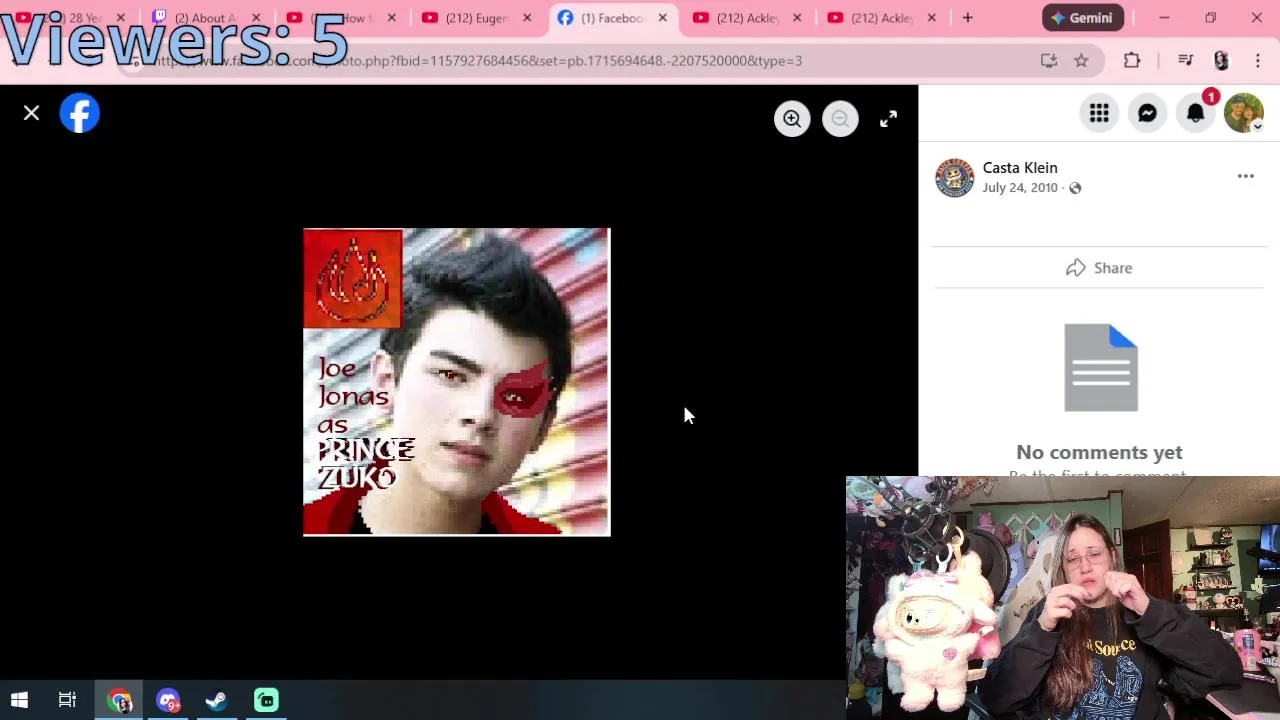This screenshot has height=720, width=1280.
Task: Click the browser address bar URL
Action: click(480, 61)
